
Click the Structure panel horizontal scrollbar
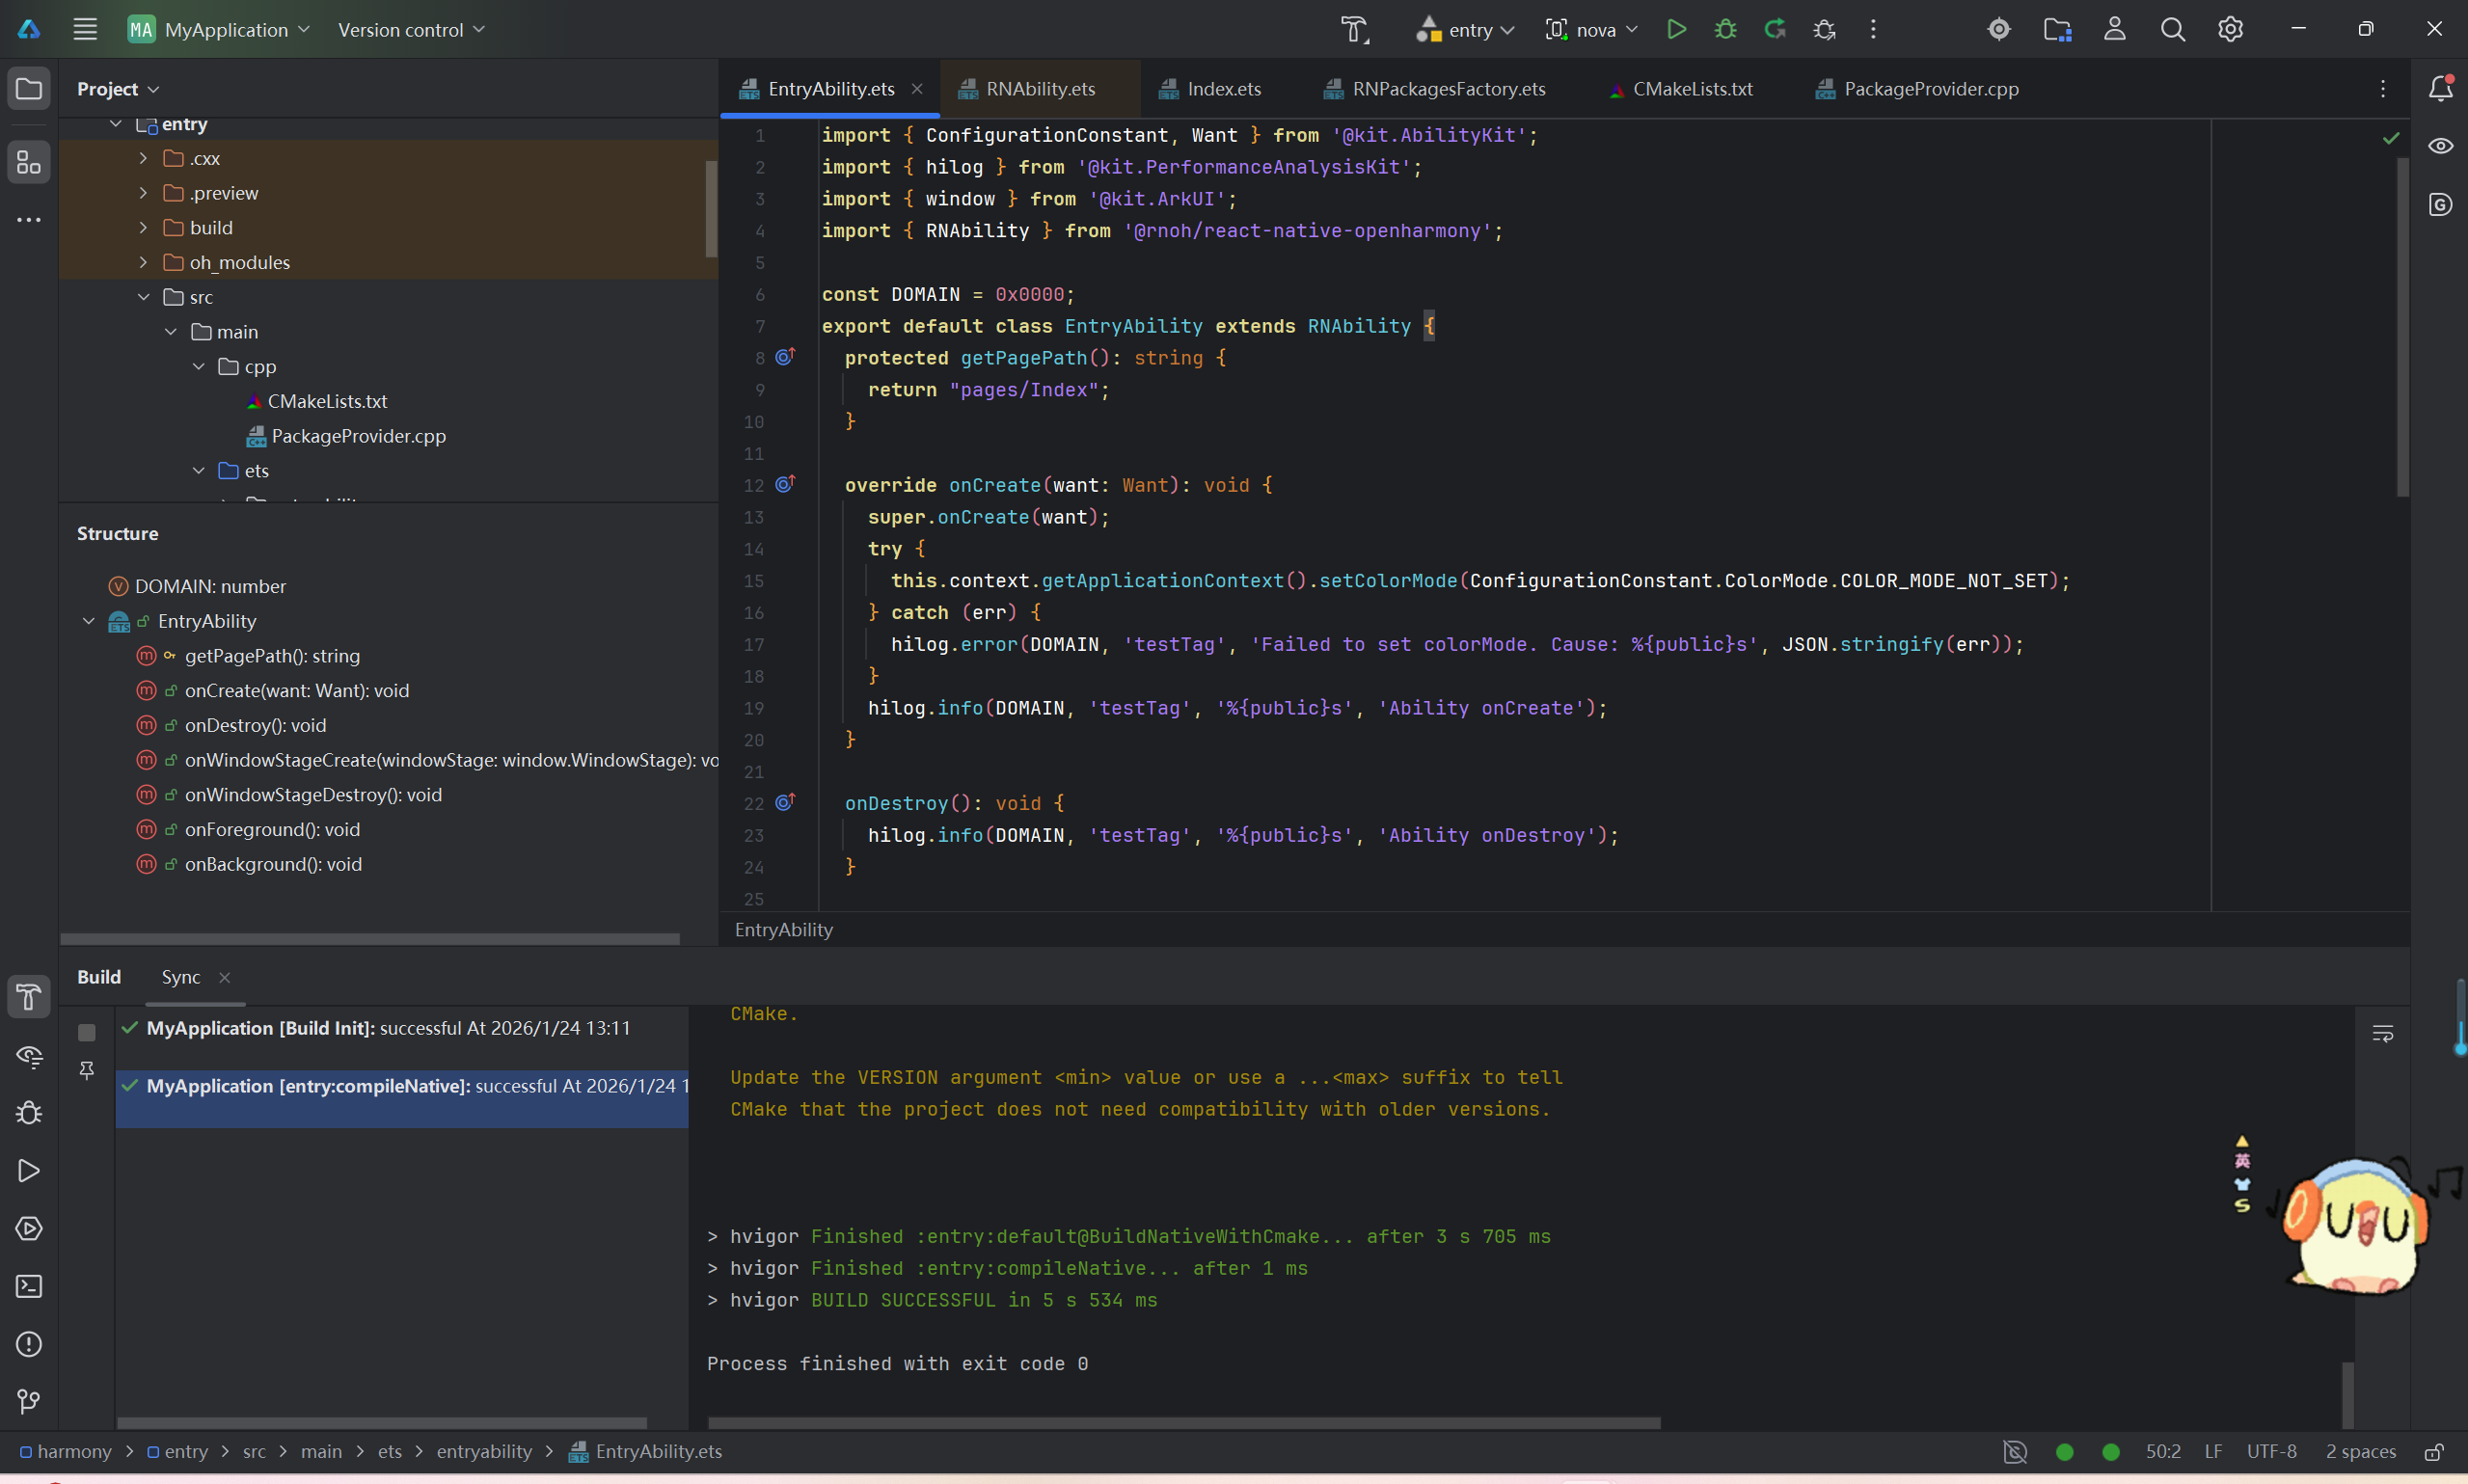(x=370, y=938)
